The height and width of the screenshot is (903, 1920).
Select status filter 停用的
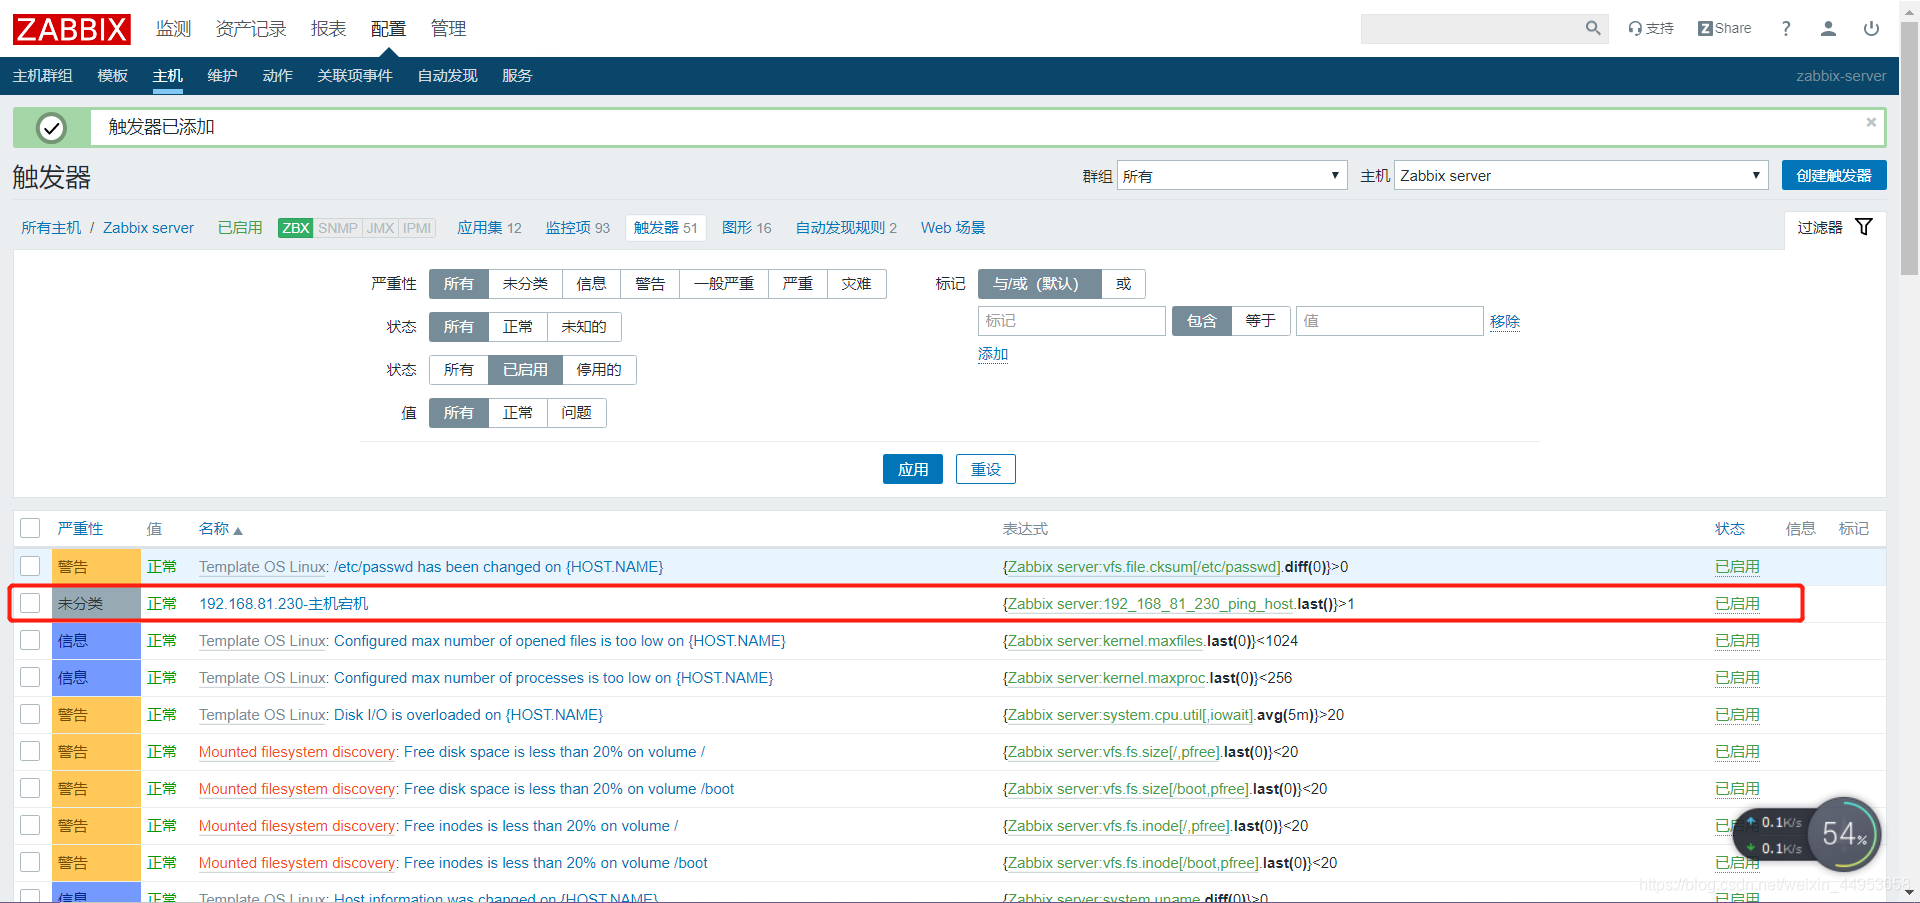point(599,370)
